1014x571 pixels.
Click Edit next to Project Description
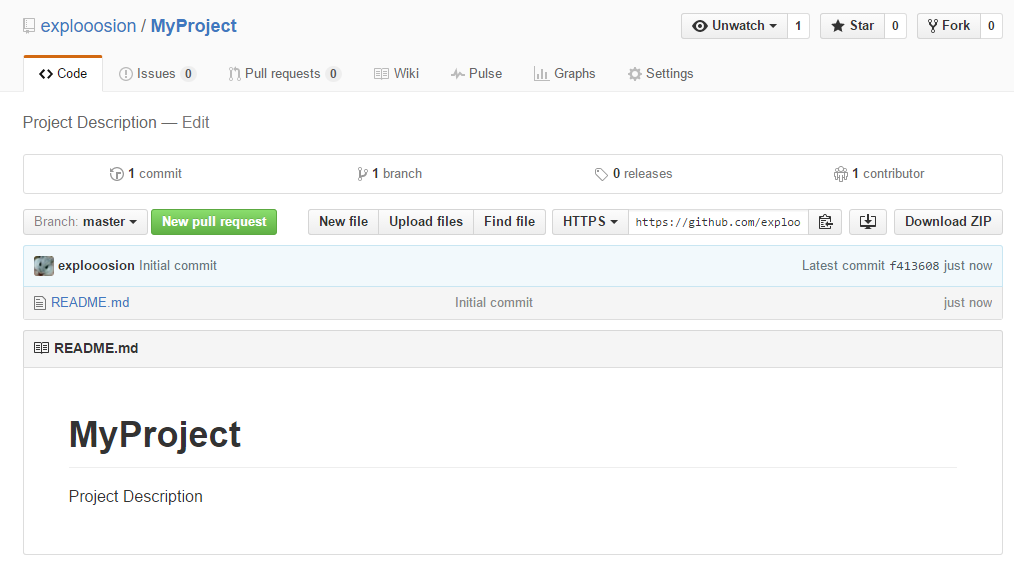(195, 123)
